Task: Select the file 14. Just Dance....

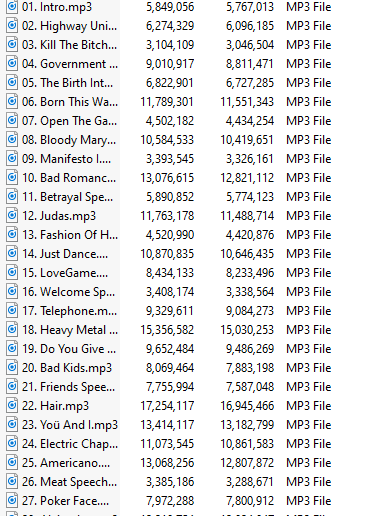Action: [65, 254]
